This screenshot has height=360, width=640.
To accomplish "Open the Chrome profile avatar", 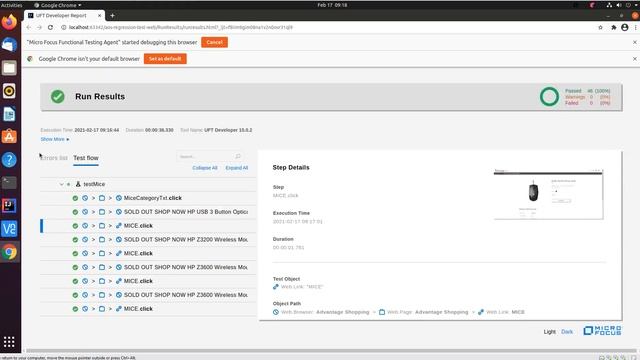I will pos(624,27).
